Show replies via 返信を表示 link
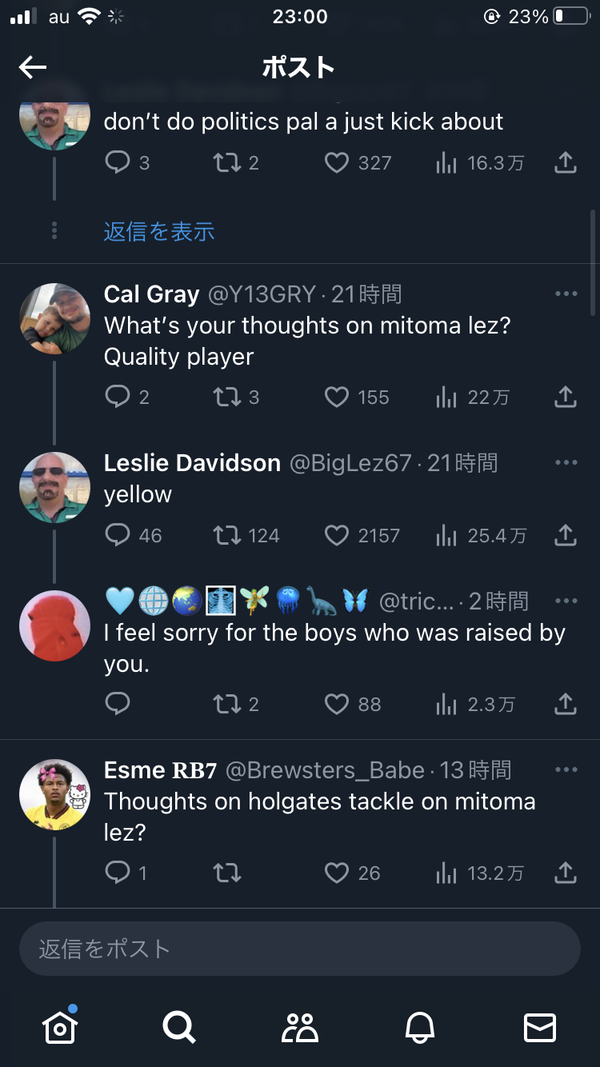 pos(159,230)
